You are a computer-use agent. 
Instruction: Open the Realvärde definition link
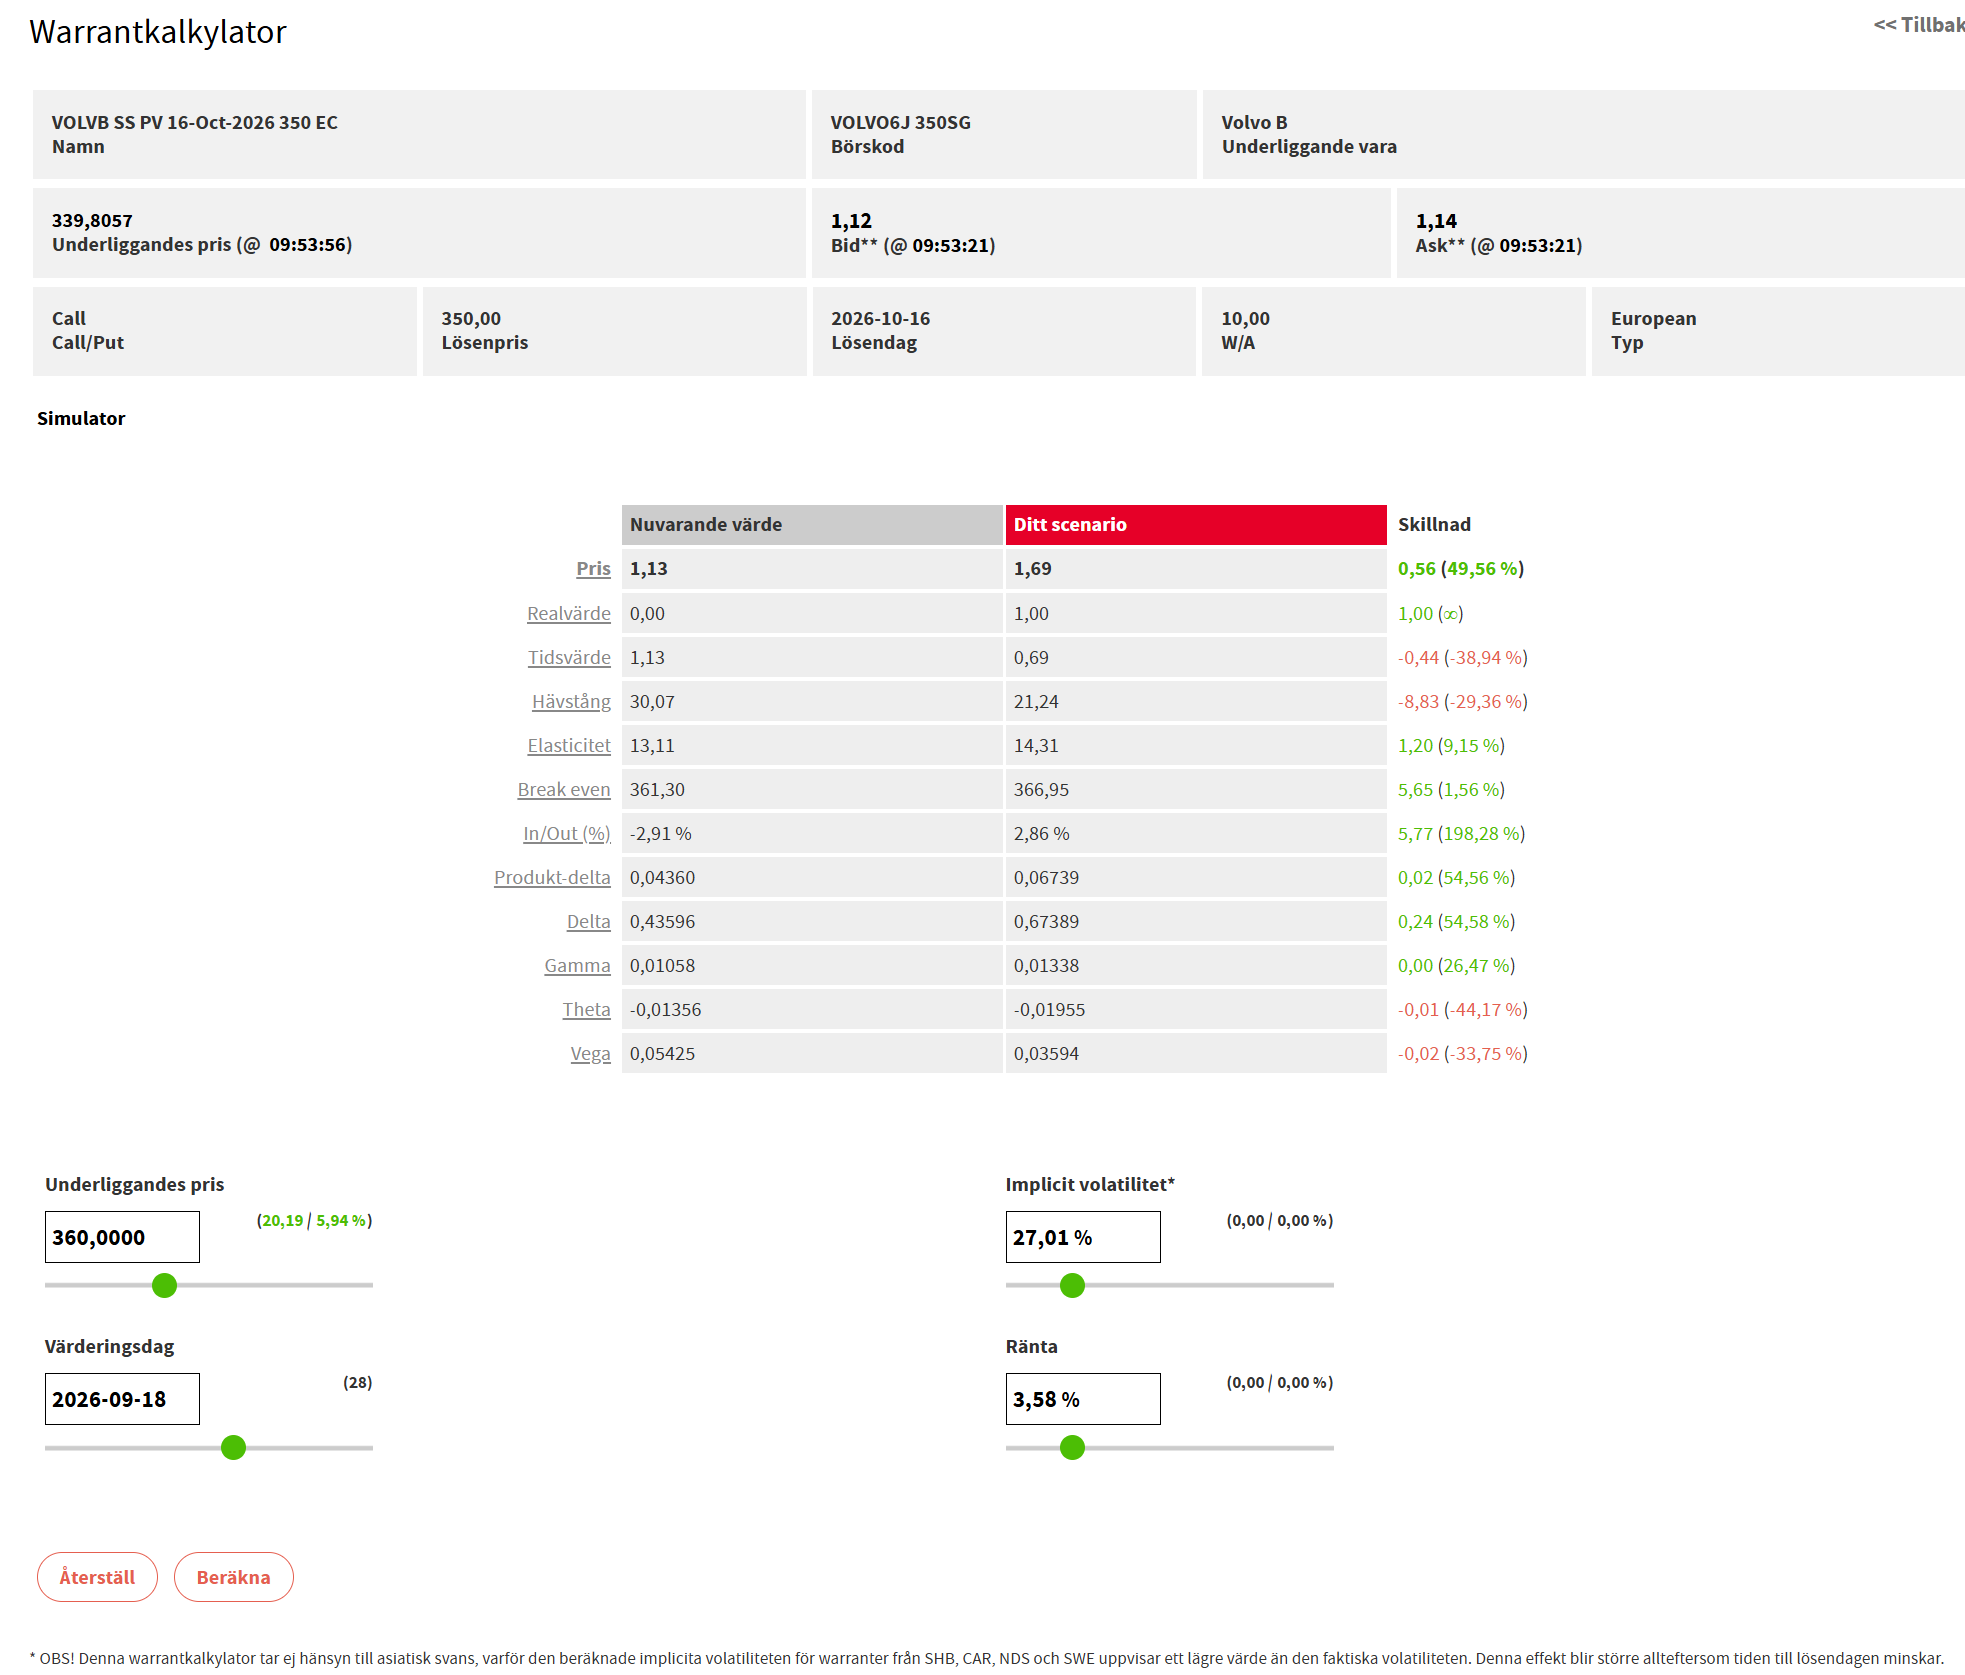(568, 613)
